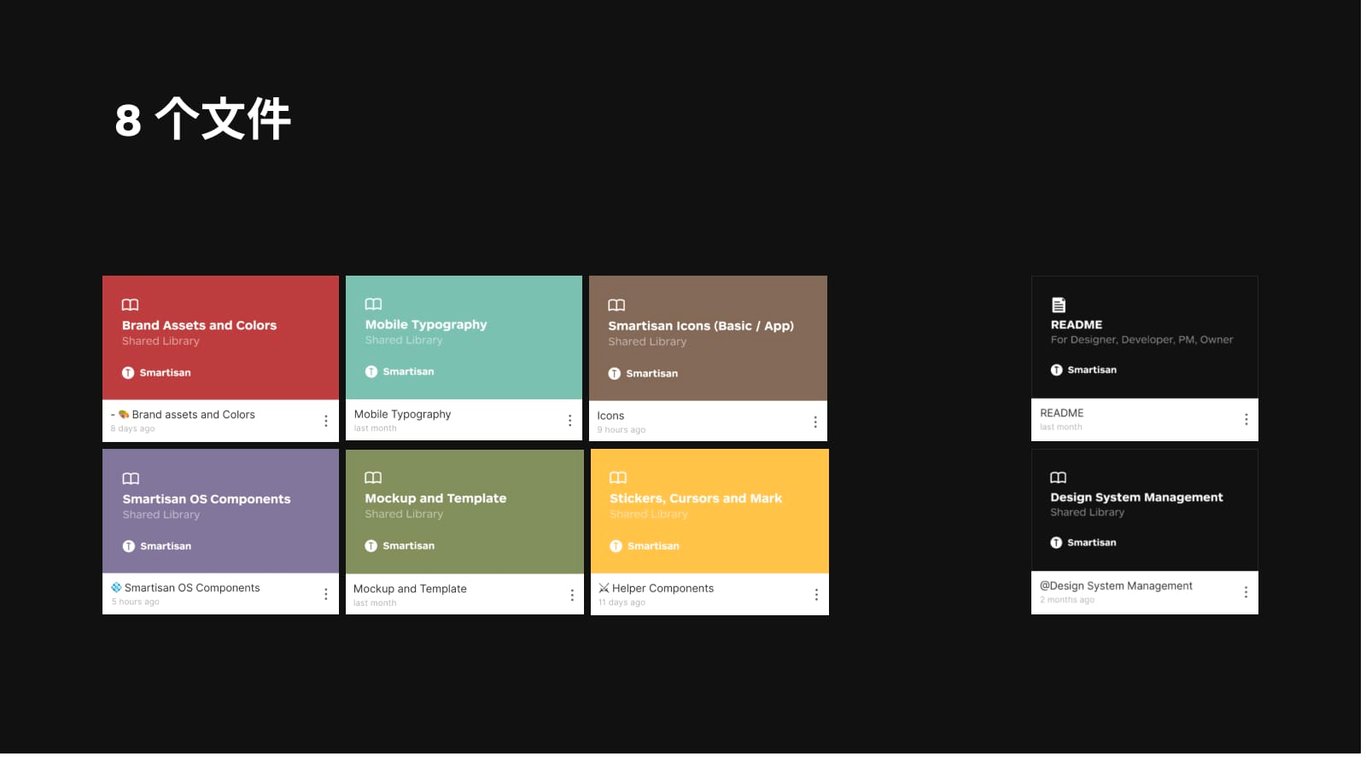
Task: Click "Shared Library" on the Brand Assets and Colors card
Action: (161, 341)
